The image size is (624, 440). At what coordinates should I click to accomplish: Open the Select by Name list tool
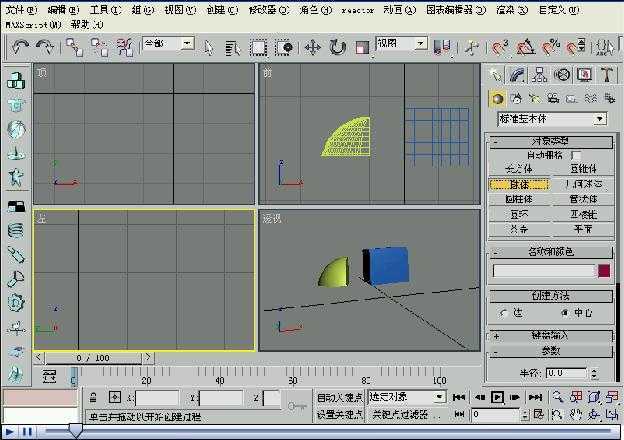233,48
